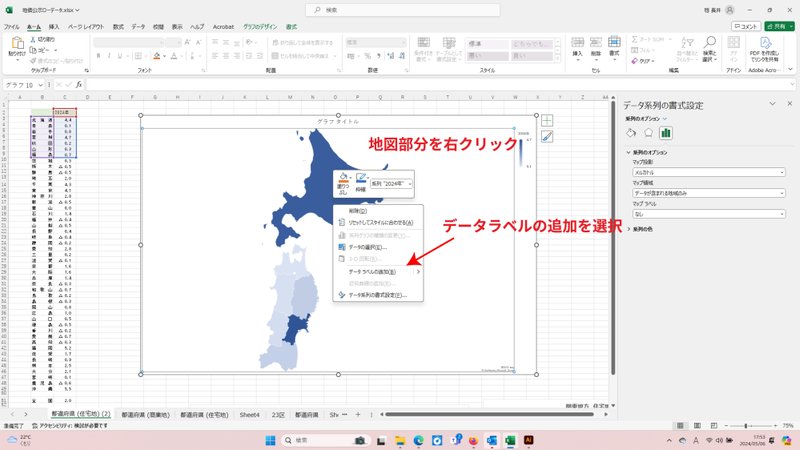The height and width of the screenshot is (450, 800).
Task: Add a new sheet with plus button
Action: [x=358, y=415]
